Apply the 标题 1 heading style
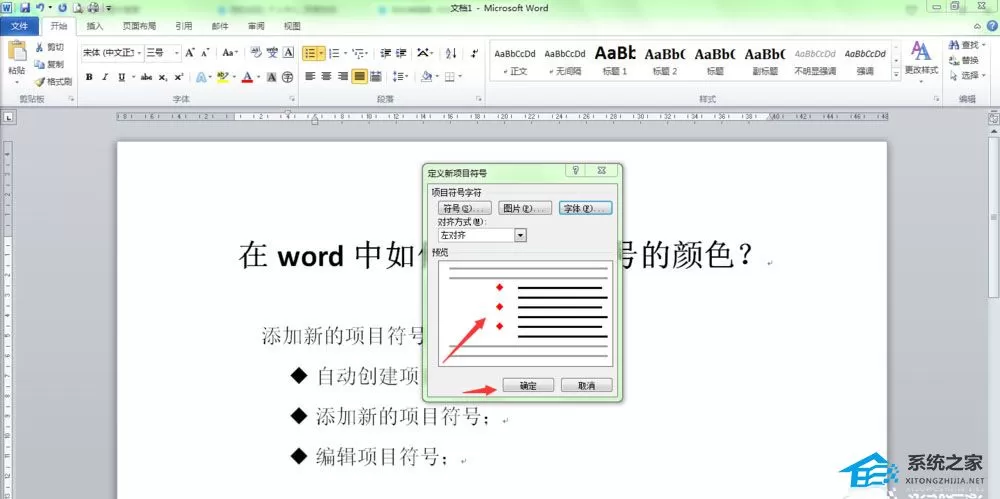The width and height of the screenshot is (1000, 499). (x=615, y=61)
